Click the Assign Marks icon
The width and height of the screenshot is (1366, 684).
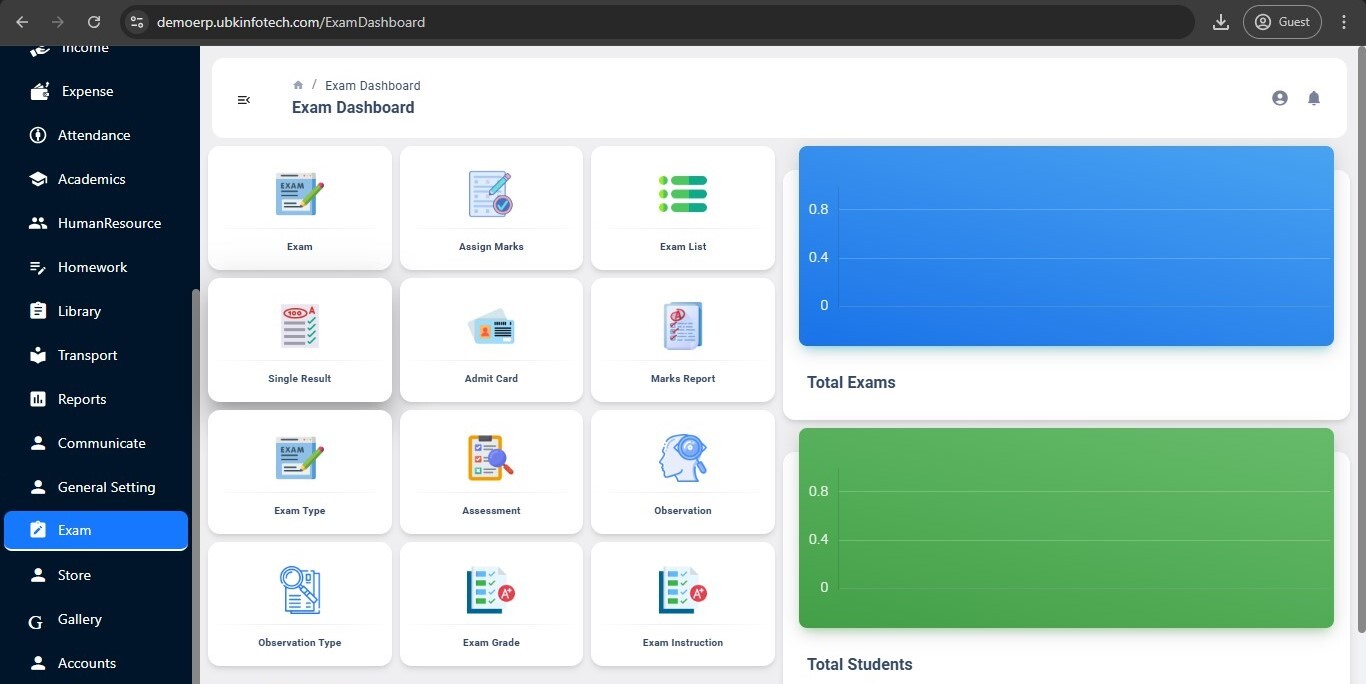pos(491,194)
